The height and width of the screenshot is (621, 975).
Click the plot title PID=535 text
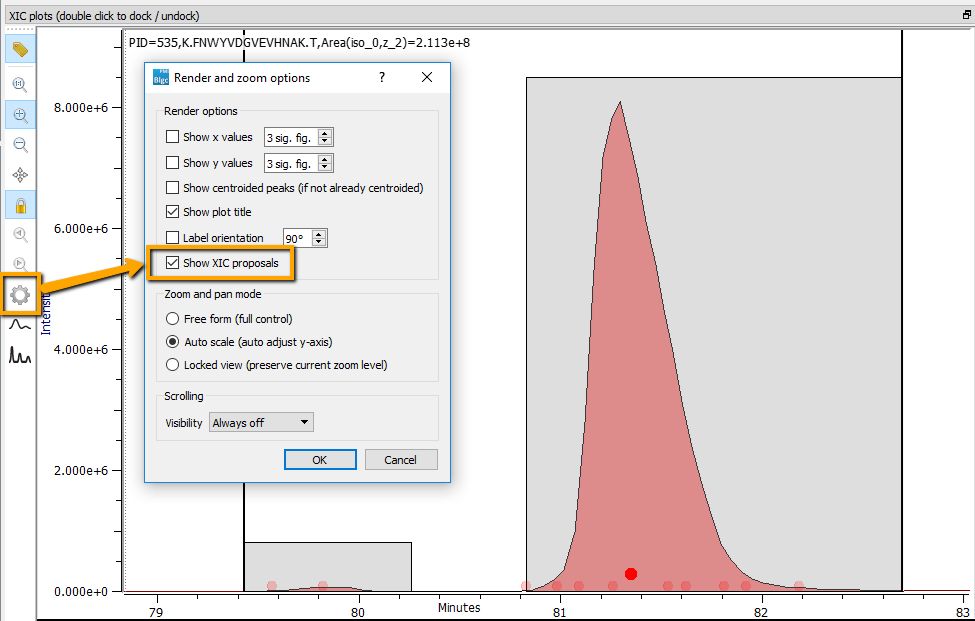pyautogui.click(x=299, y=43)
